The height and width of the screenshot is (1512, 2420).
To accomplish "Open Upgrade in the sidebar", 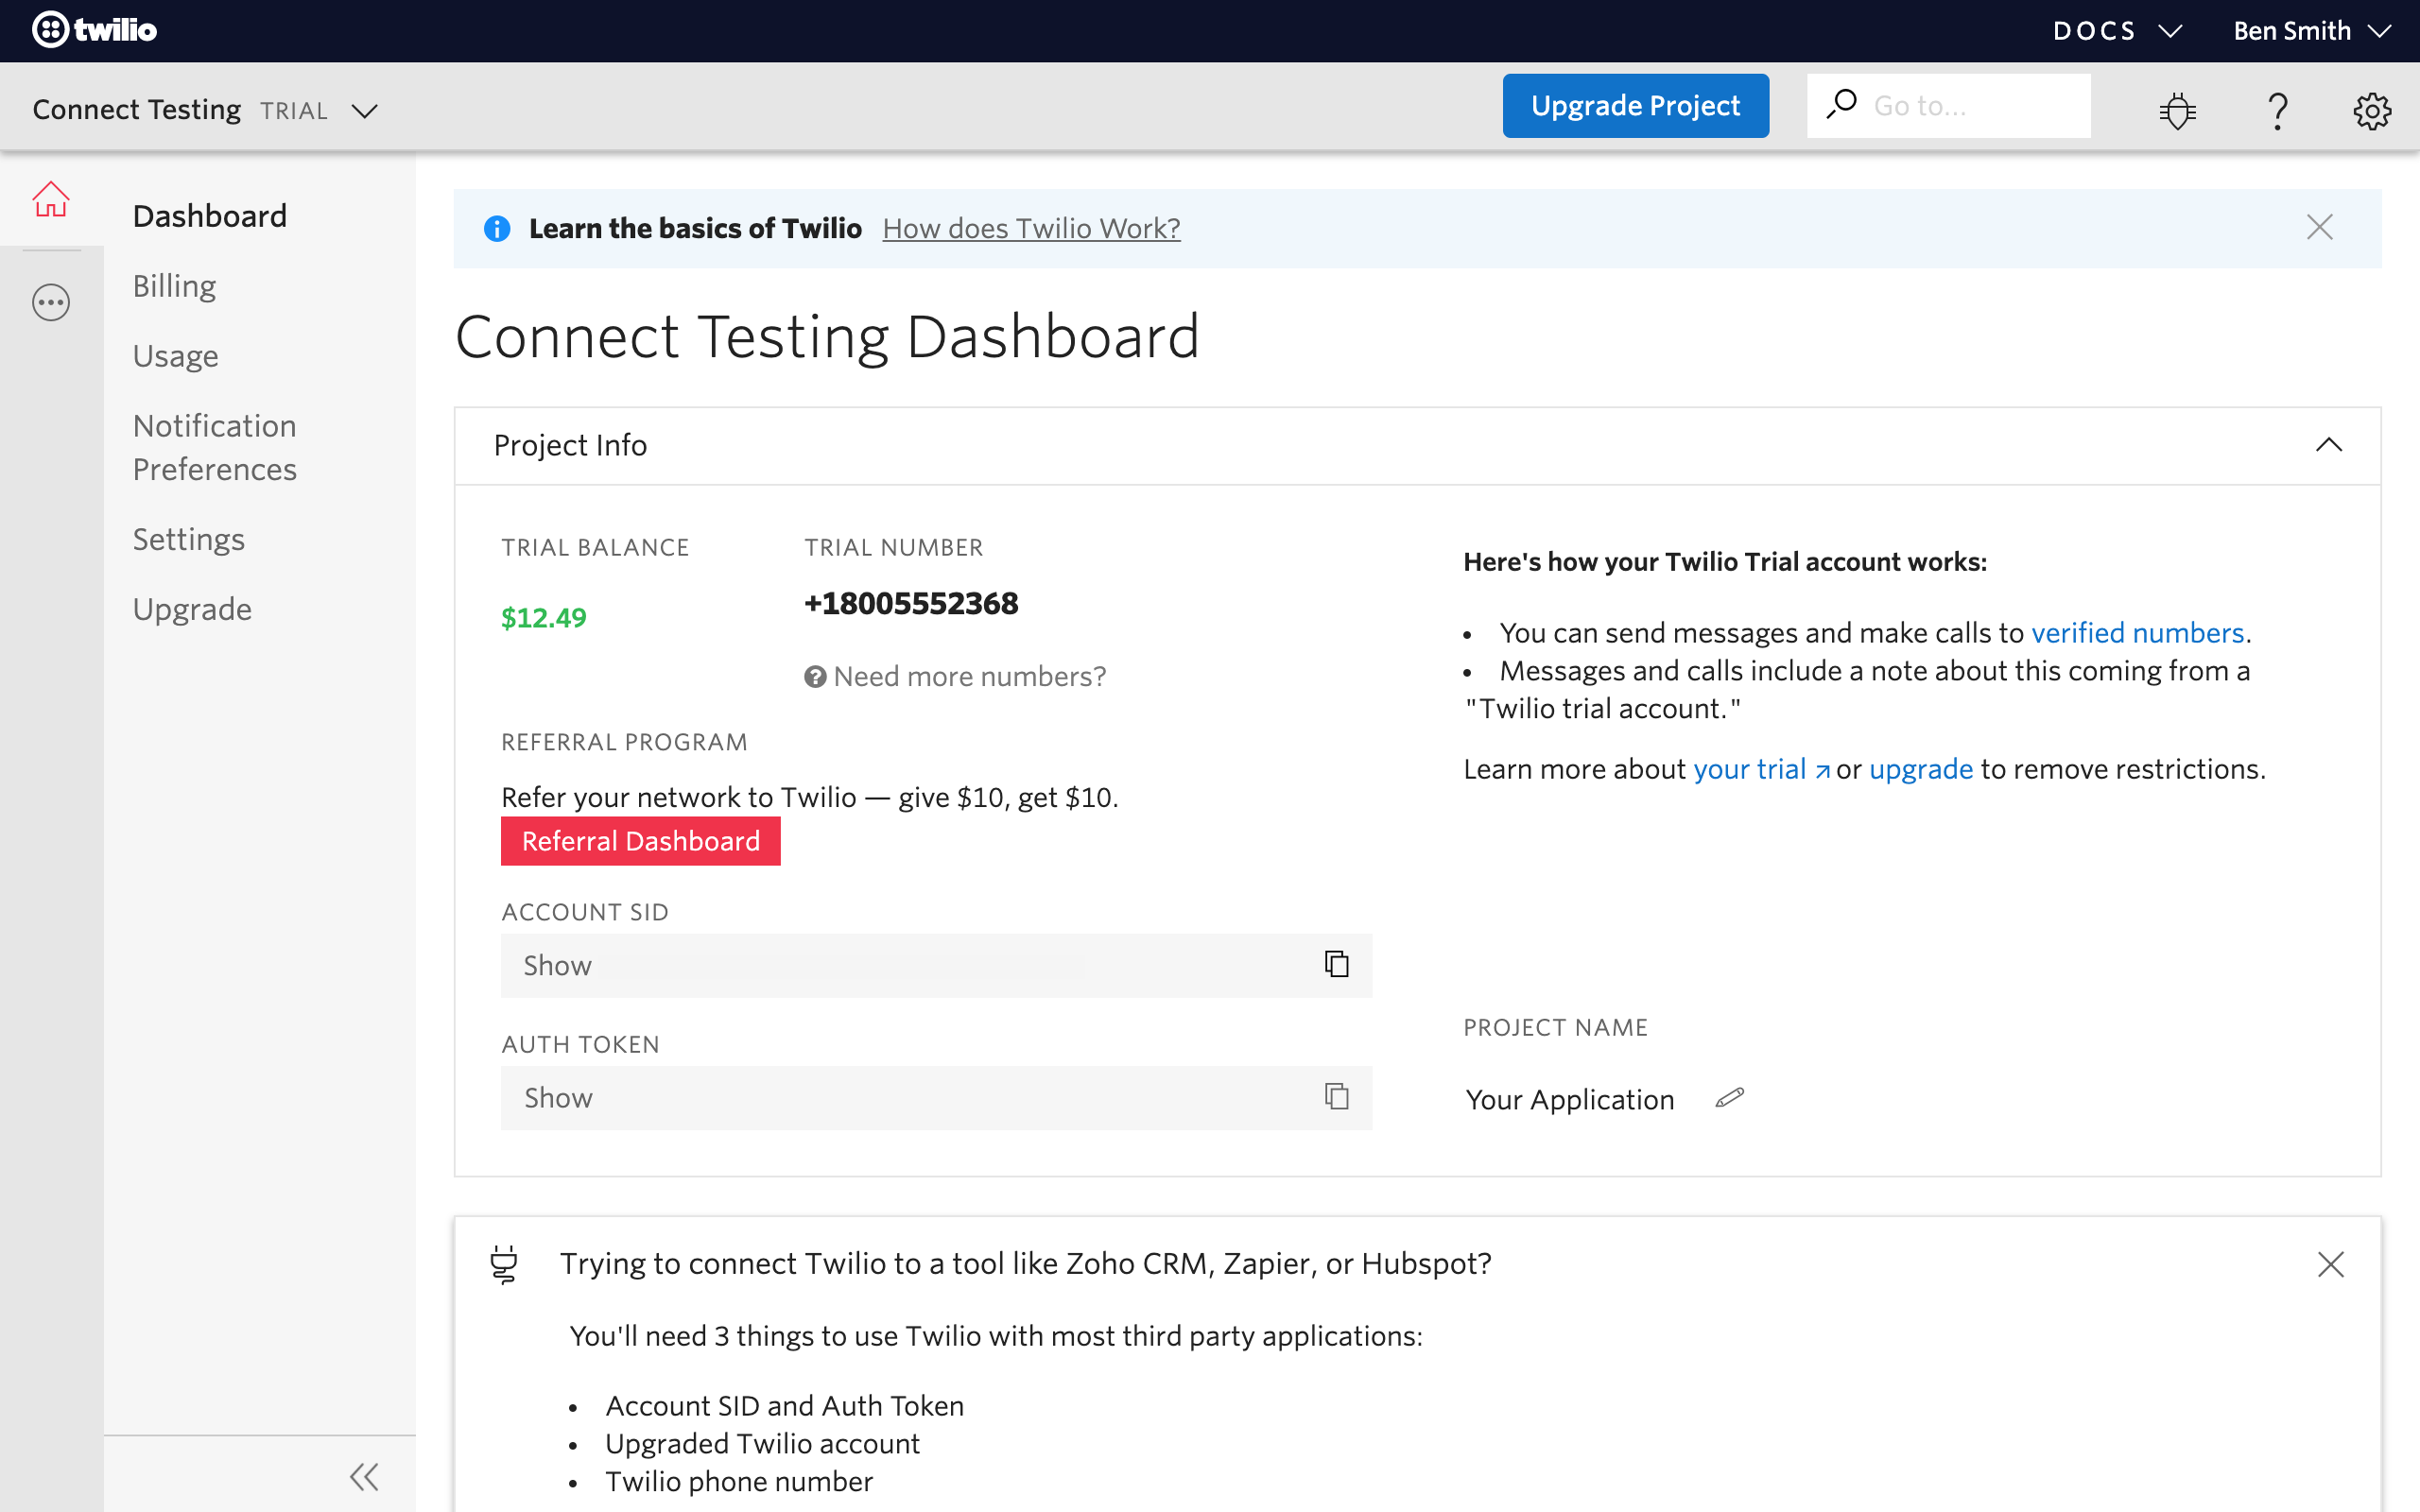I will (192, 609).
